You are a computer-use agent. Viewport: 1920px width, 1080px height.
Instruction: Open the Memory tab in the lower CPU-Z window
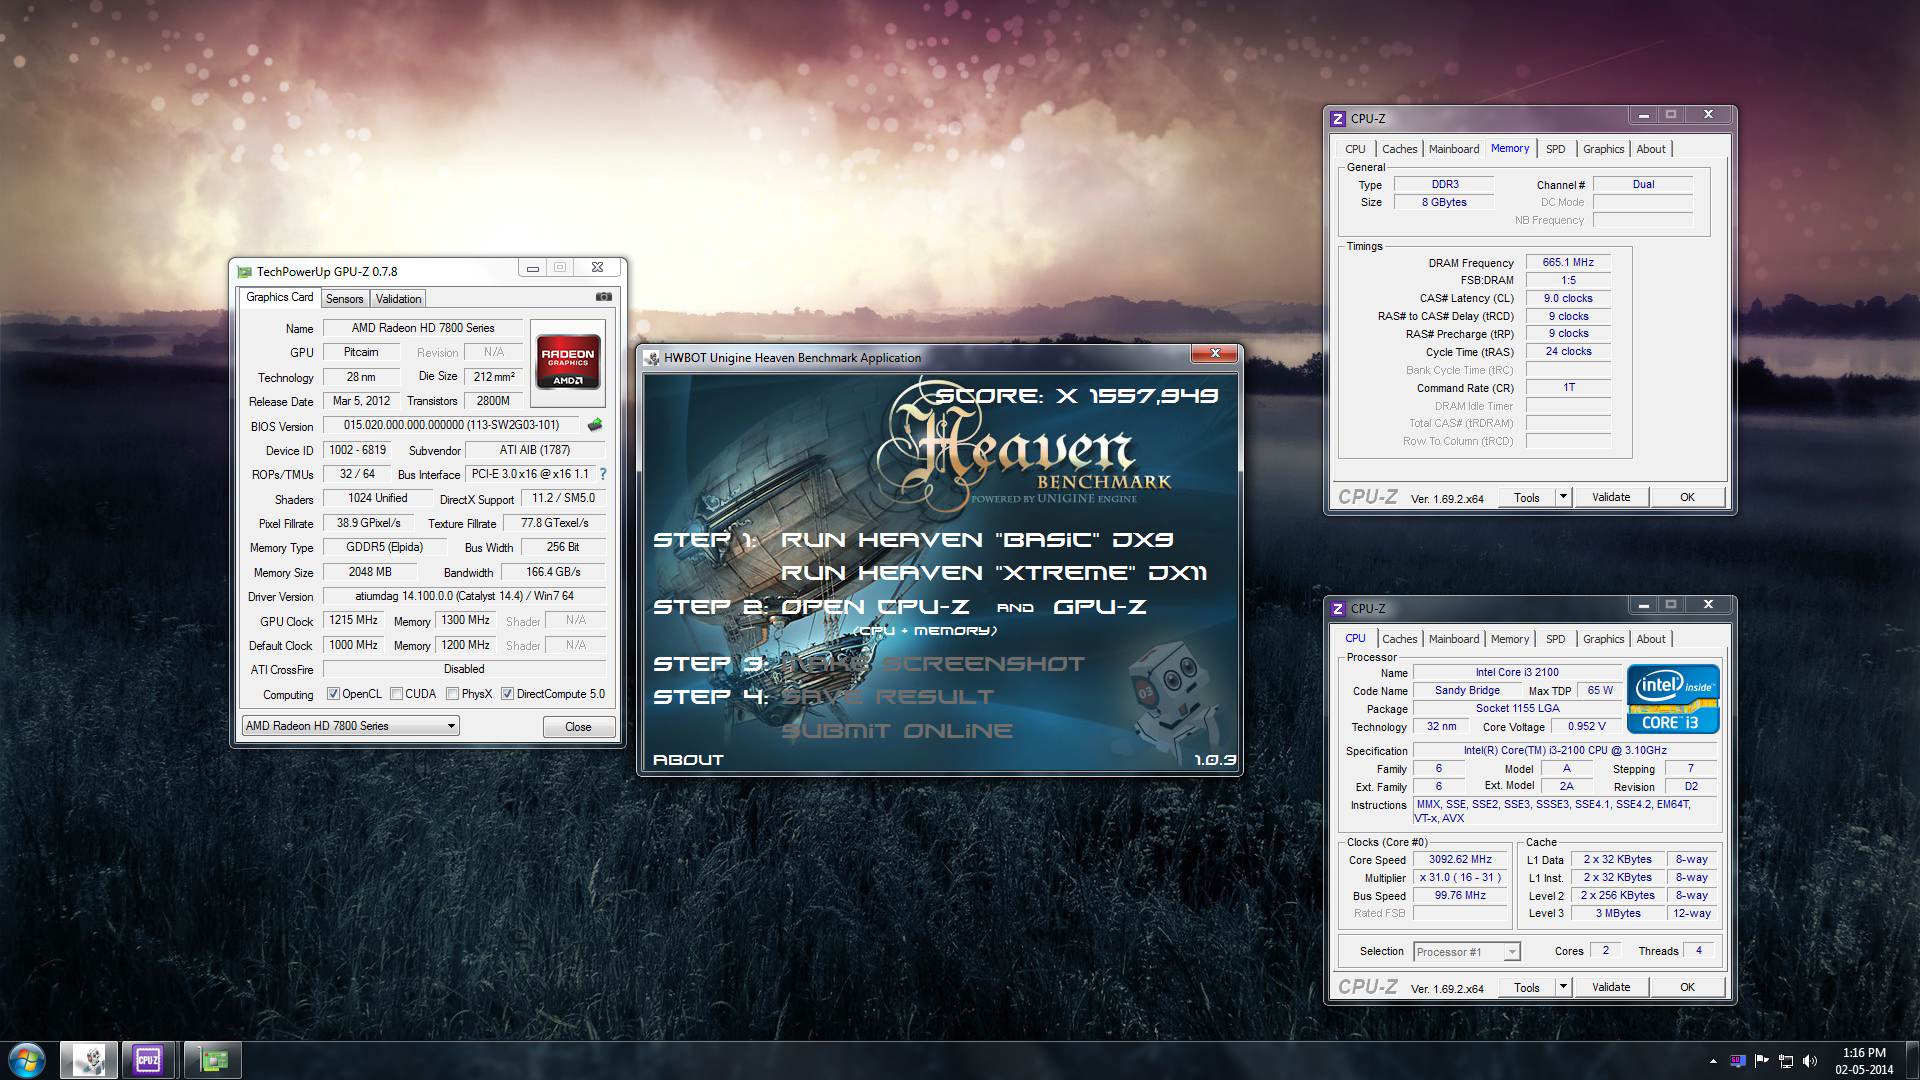[x=1509, y=639]
